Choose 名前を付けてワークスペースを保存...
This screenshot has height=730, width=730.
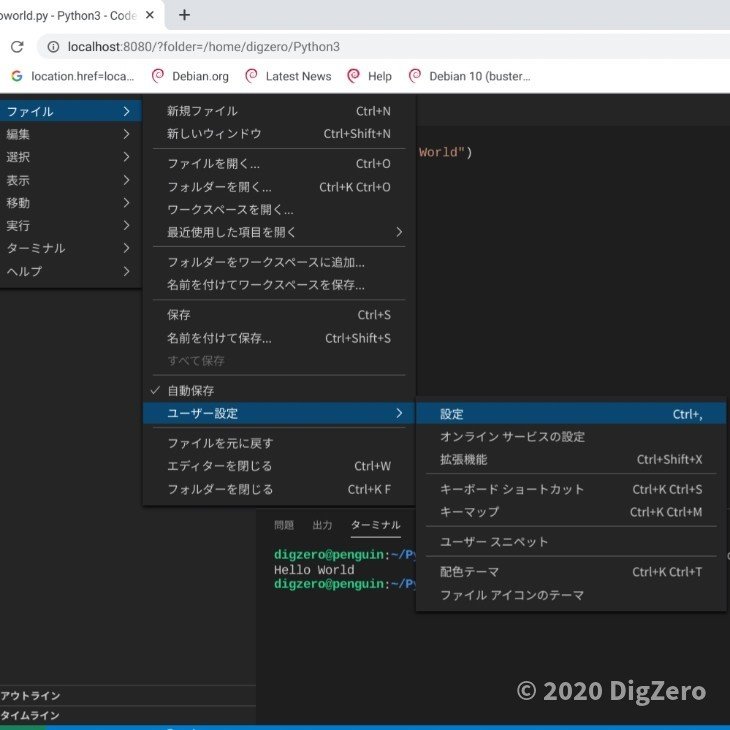tap(278, 284)
